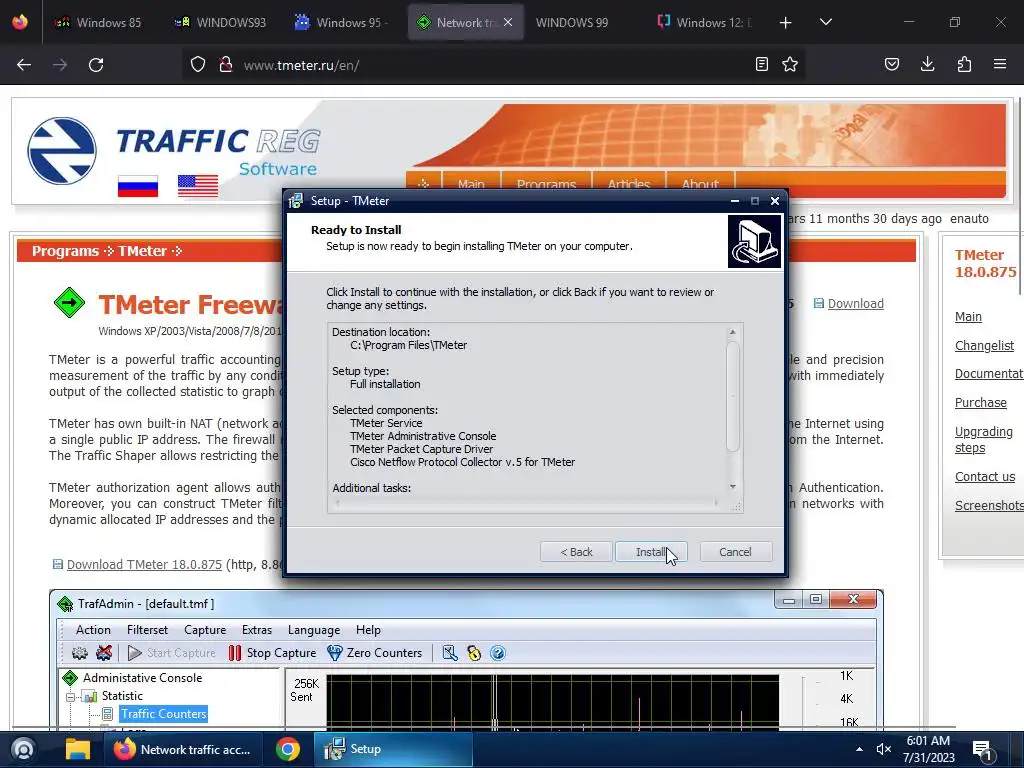Switch to the Windows 85 tab

[x=98, y=22]
